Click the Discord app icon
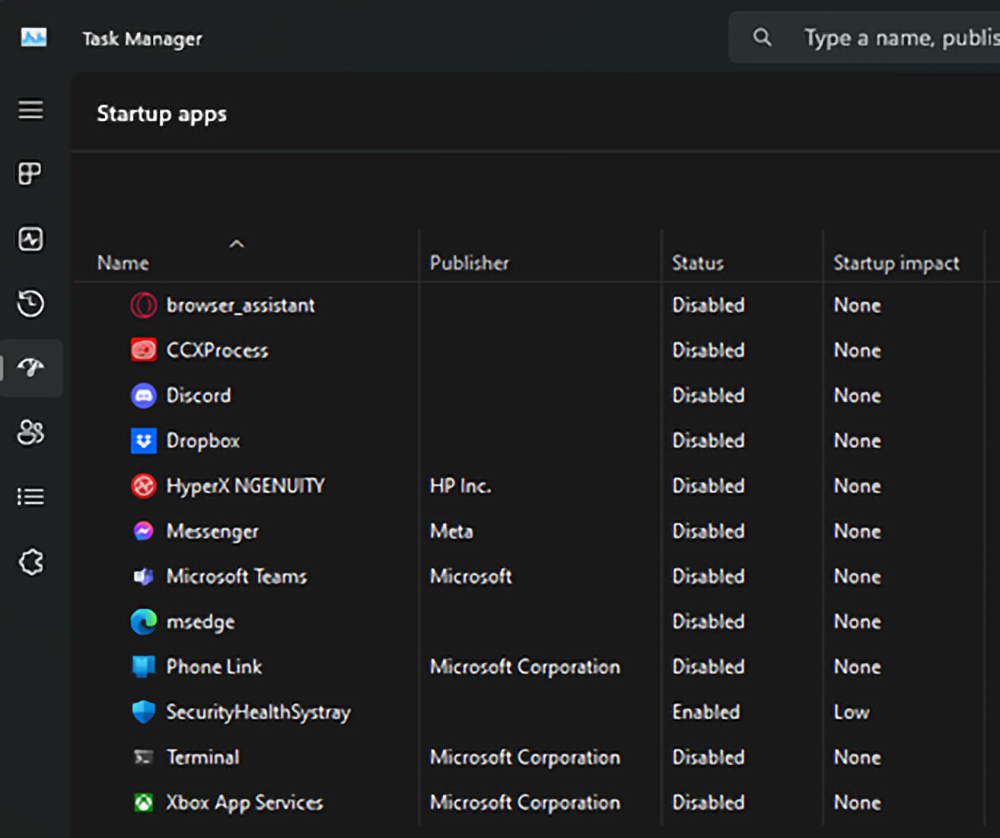The width and height of the screenshot is (1000, 838). coord(143,395)
